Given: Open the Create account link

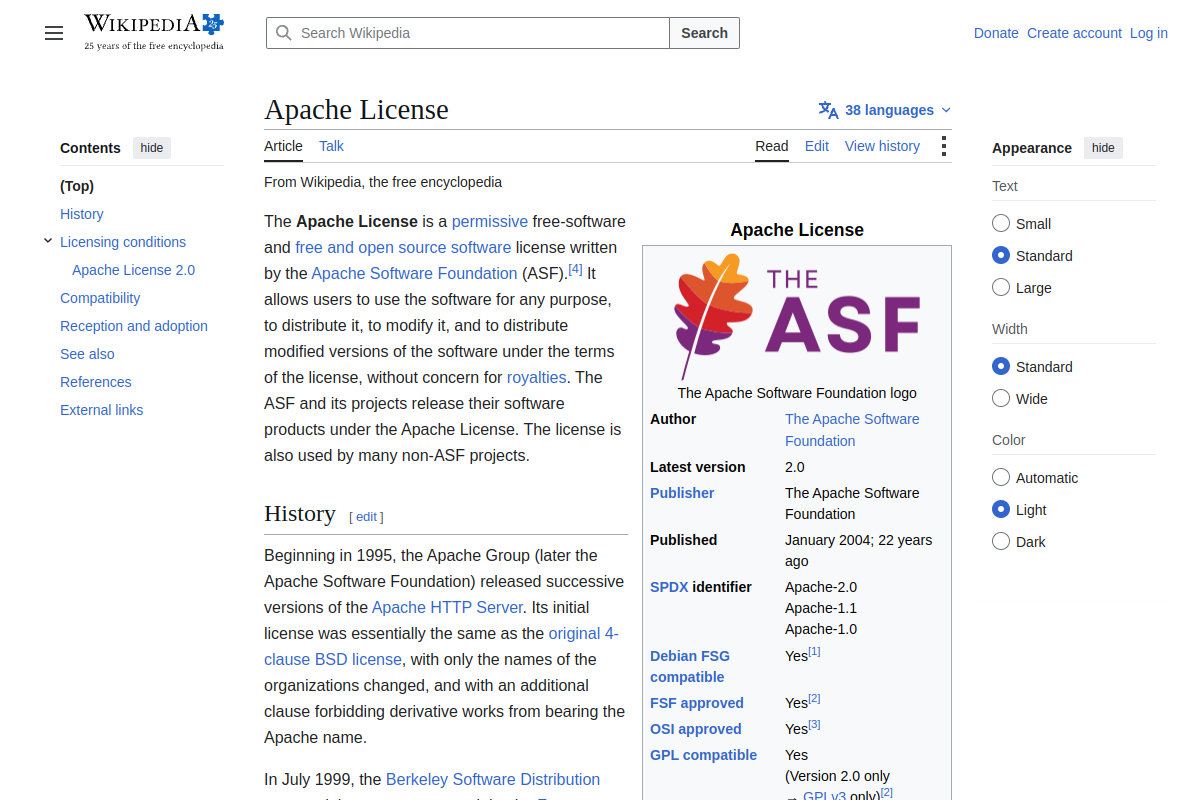Looking at the screenshot, I should 1074,33.
